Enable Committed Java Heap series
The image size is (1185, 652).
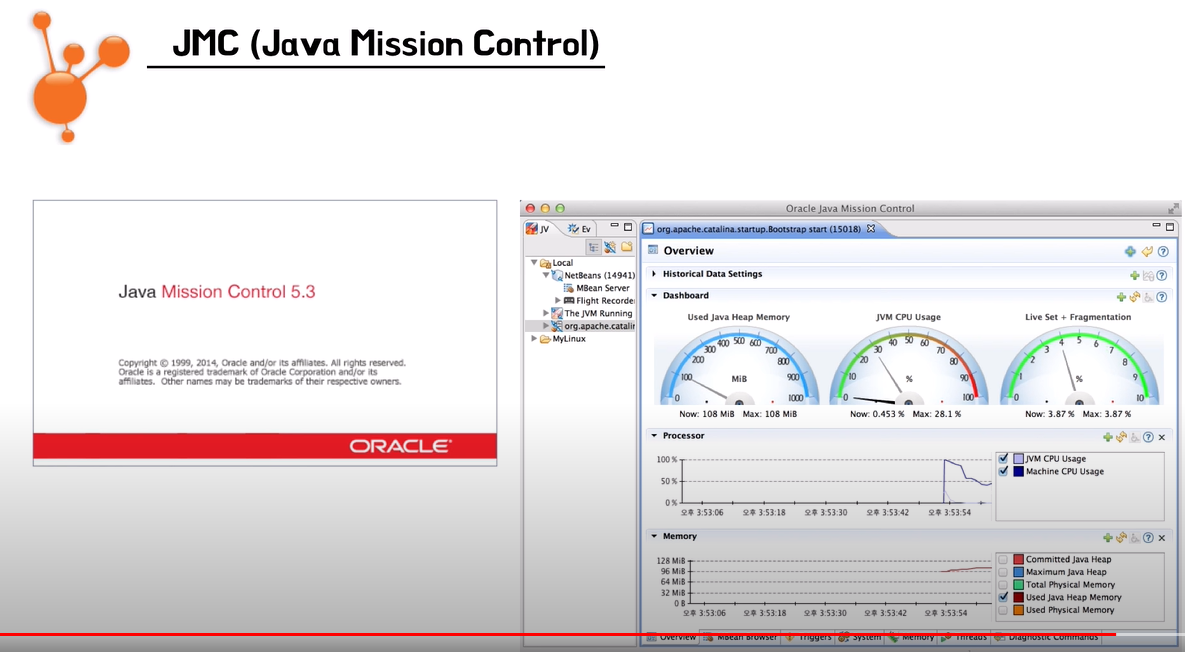pyautogui.click(x=1003, y=559)
